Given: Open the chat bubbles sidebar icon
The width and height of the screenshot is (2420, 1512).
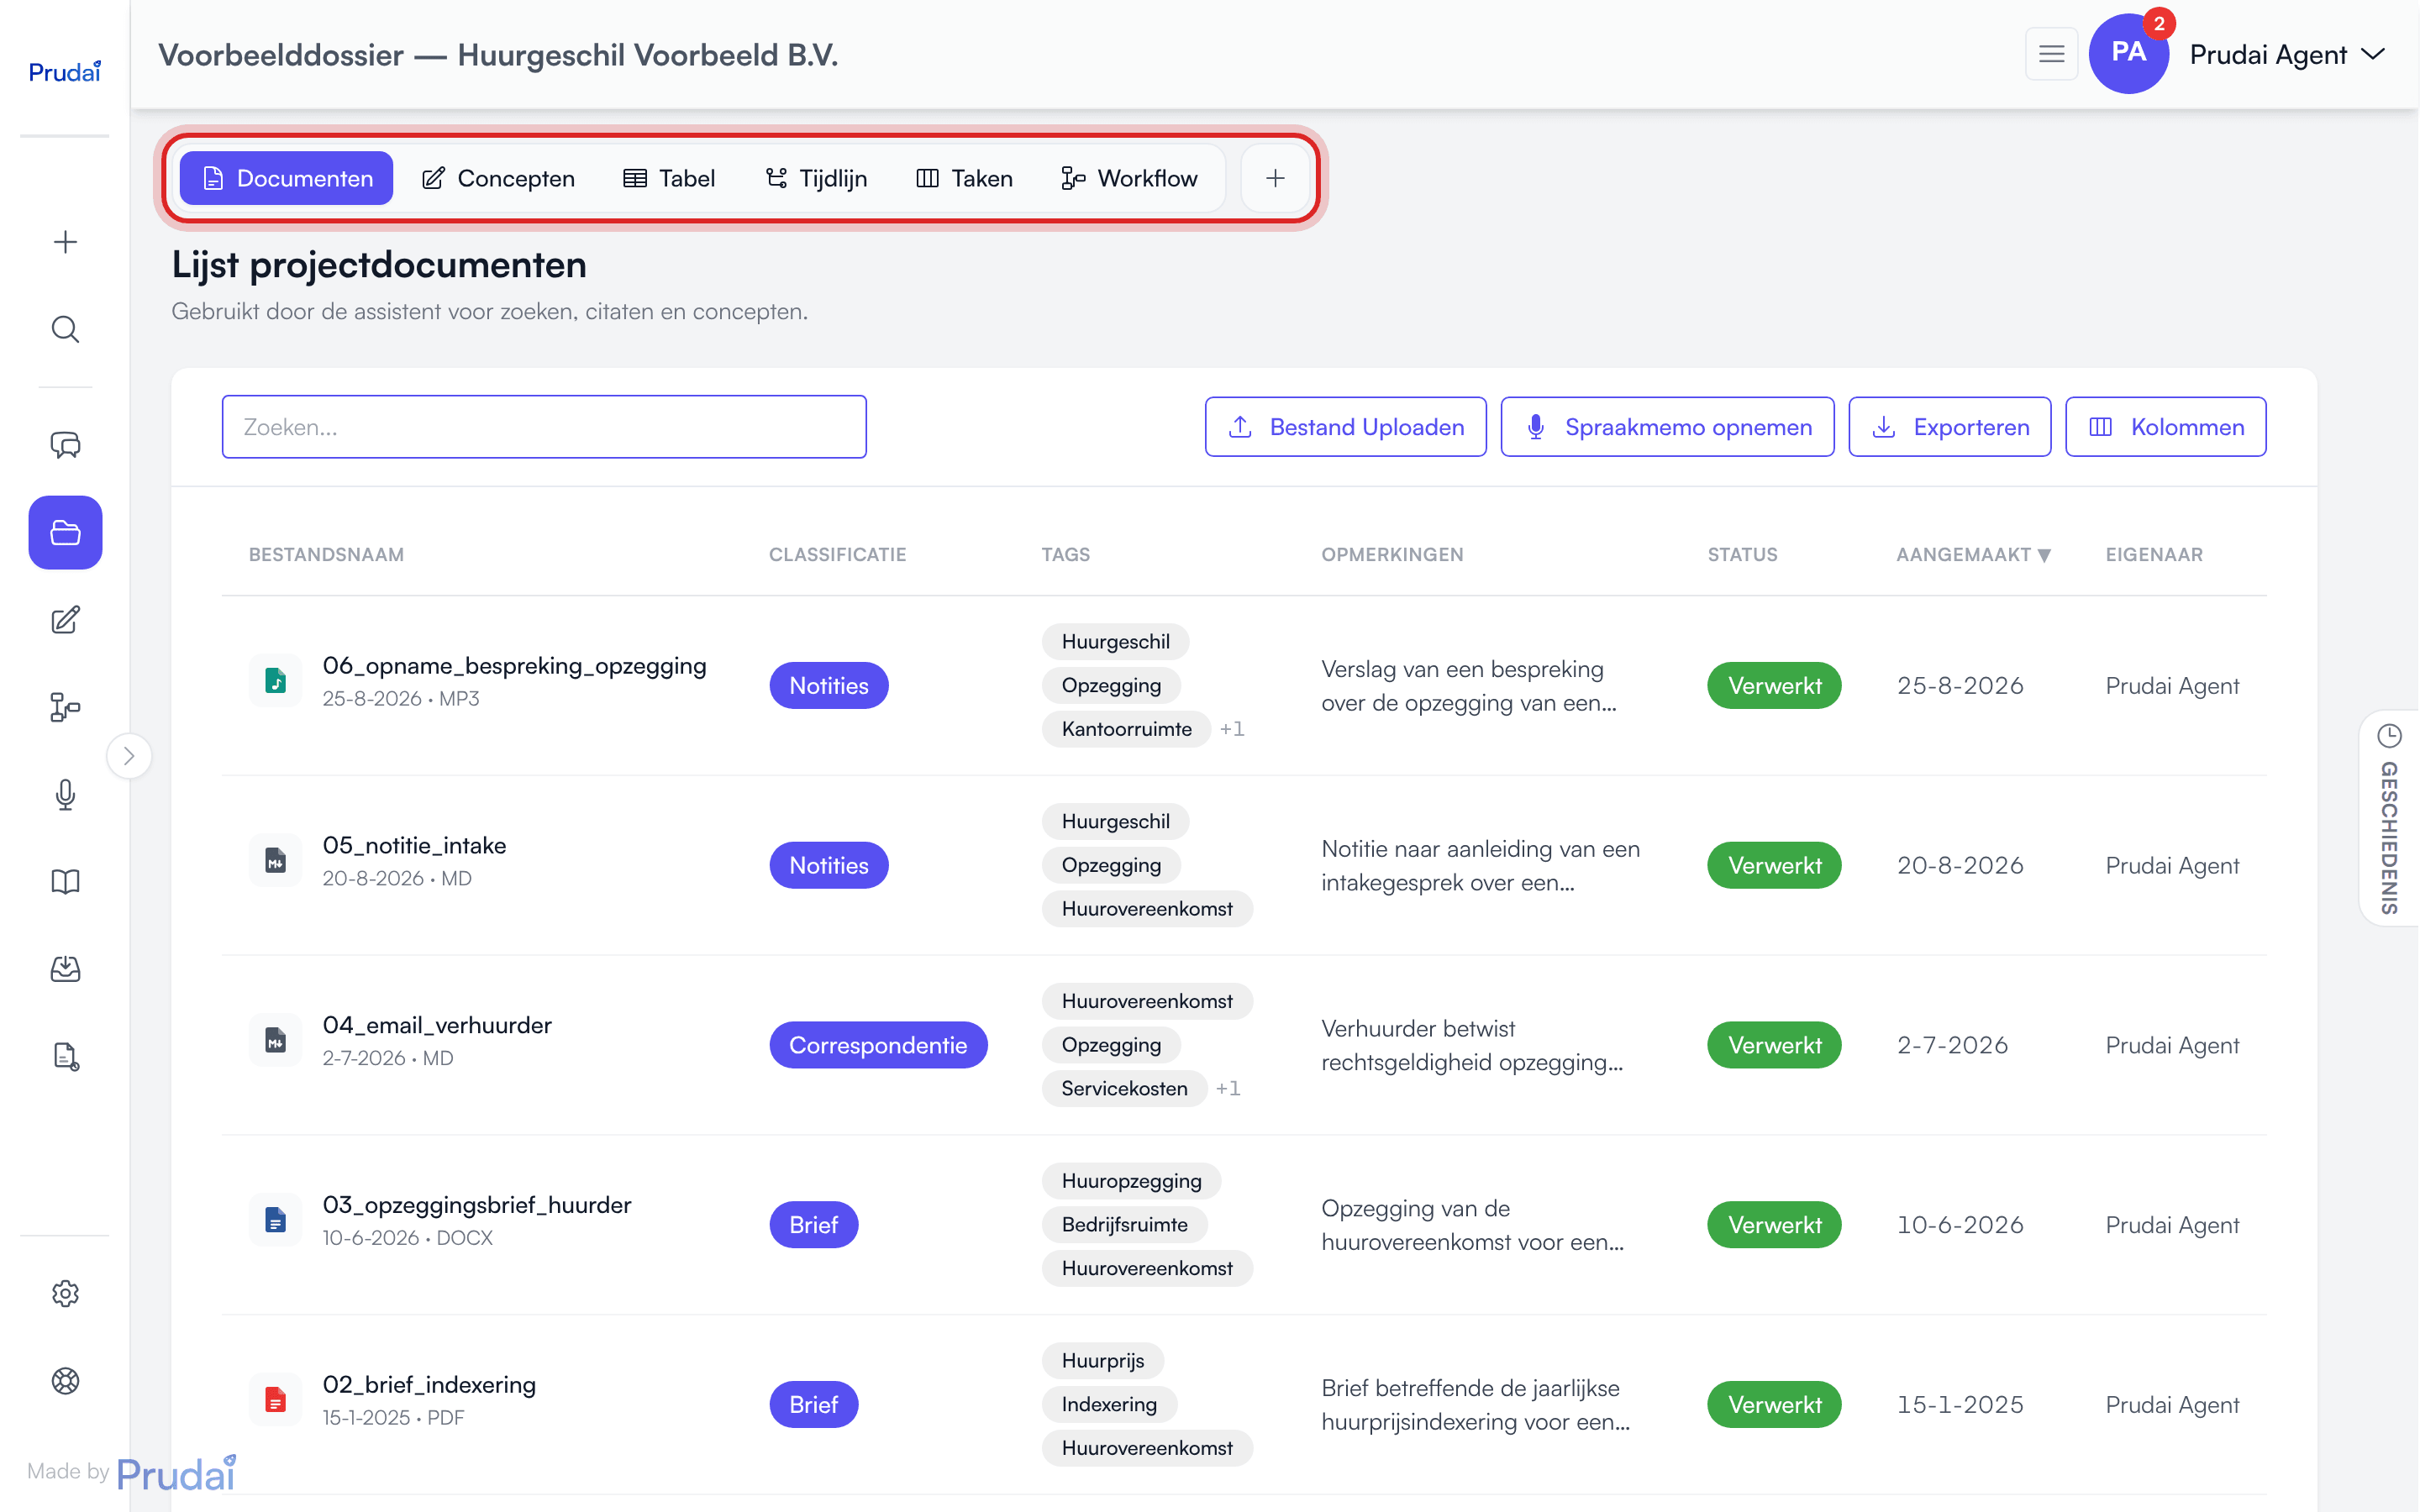Looking at the screenshot, I should [65, 445].
